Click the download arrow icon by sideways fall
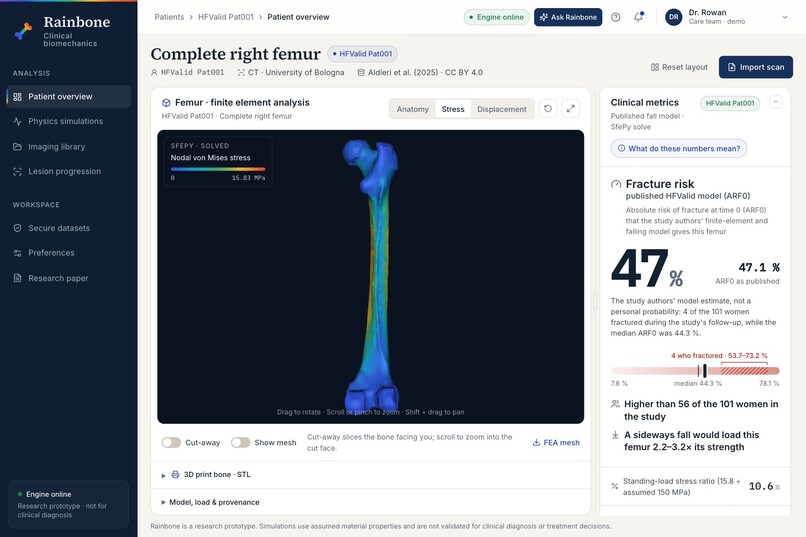The height and width of the screenshot is (537, 806). 615,435
